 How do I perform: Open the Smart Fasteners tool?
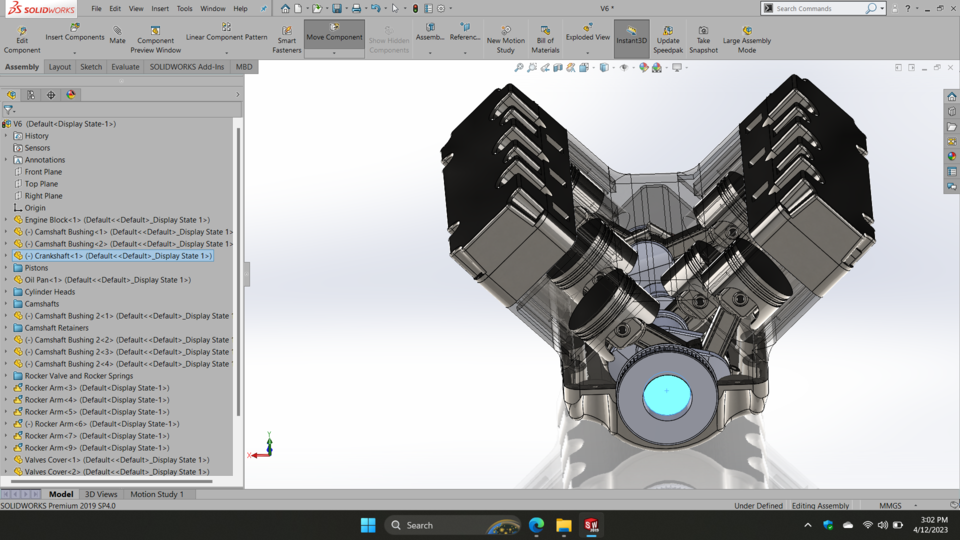(287, 40)
